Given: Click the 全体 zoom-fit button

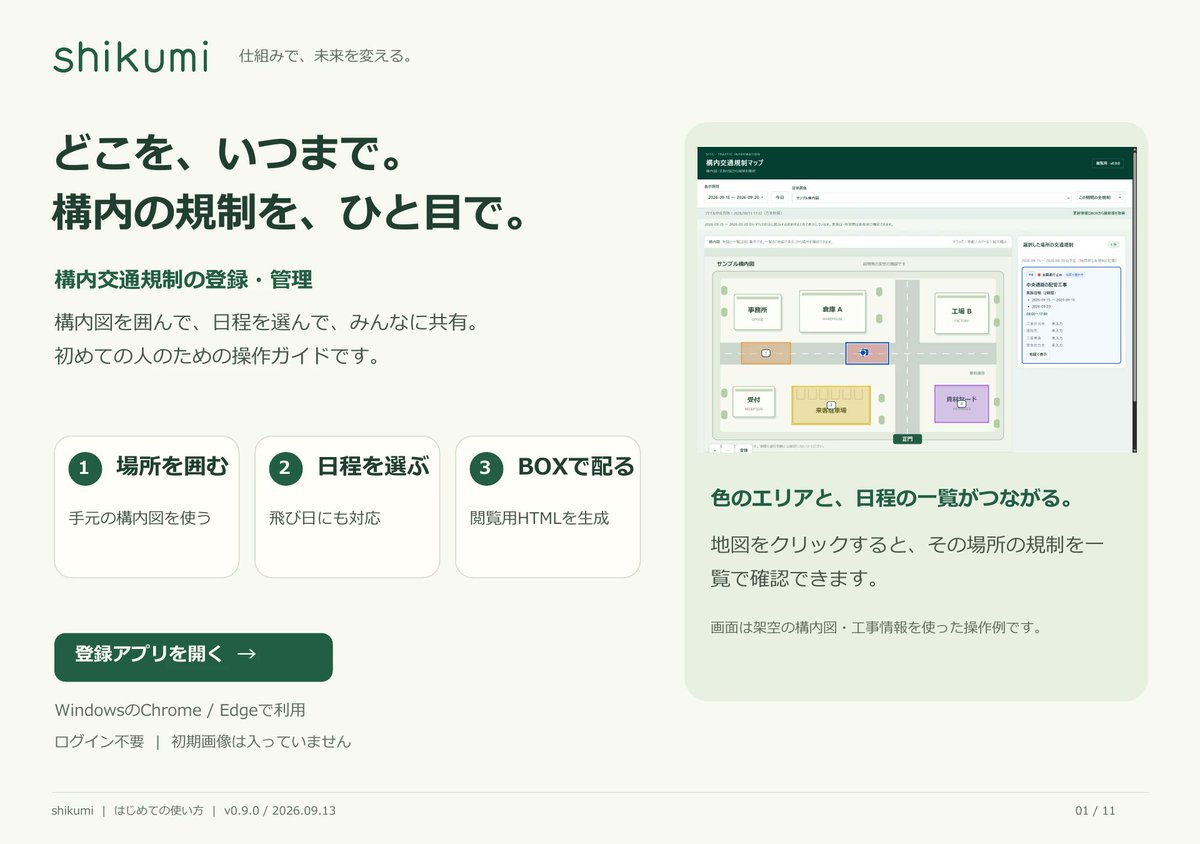Looking at the screenshot, I should [743, 450].
